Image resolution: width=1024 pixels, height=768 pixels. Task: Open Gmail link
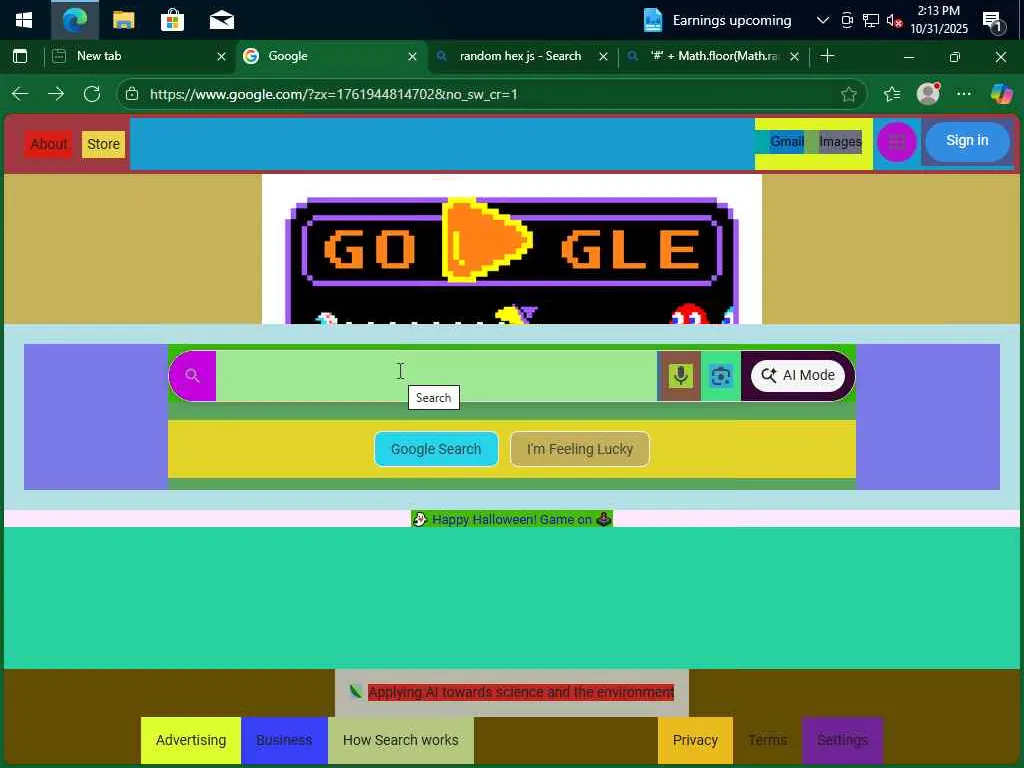787,142
